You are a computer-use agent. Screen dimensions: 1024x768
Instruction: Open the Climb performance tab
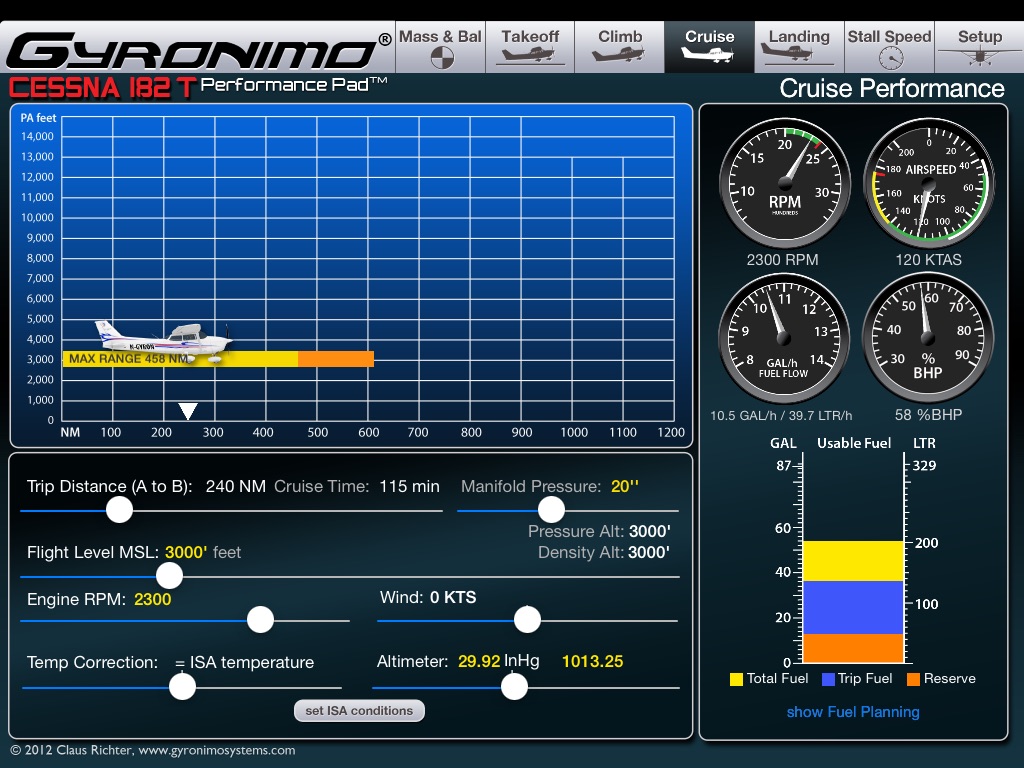coord(620,47)
